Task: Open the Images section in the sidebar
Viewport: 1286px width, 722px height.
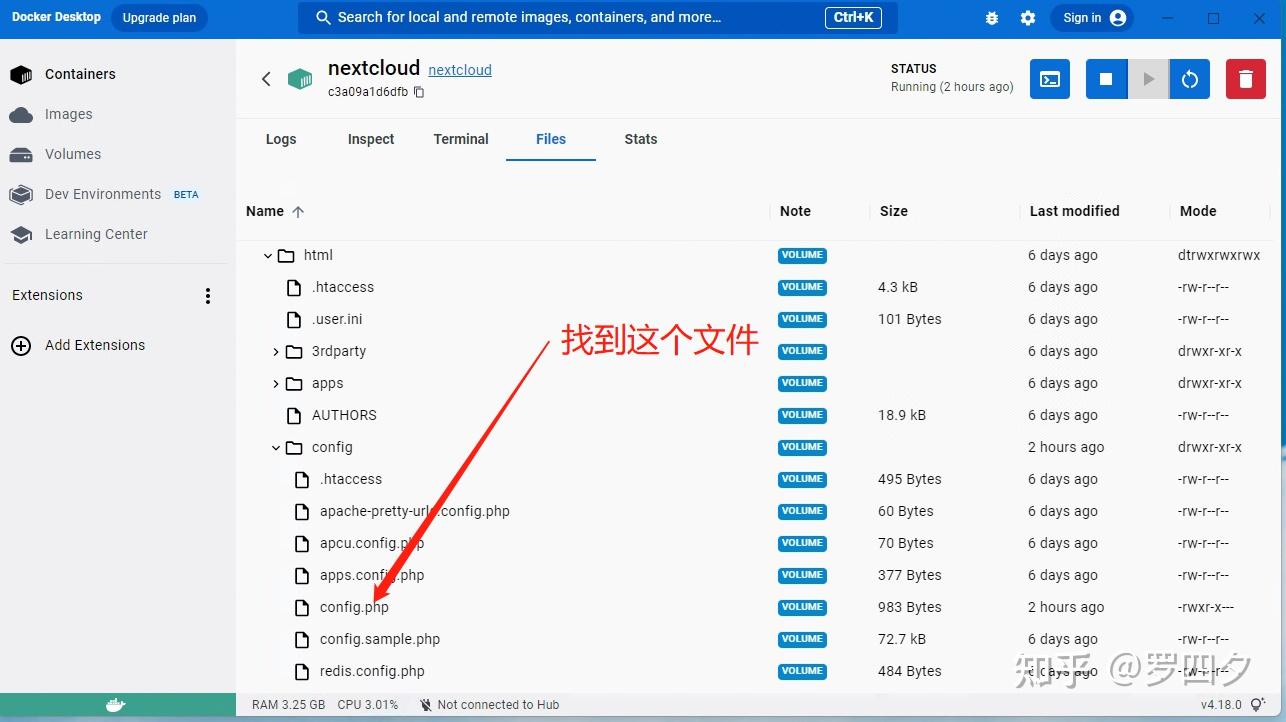Action: (66, 114)
